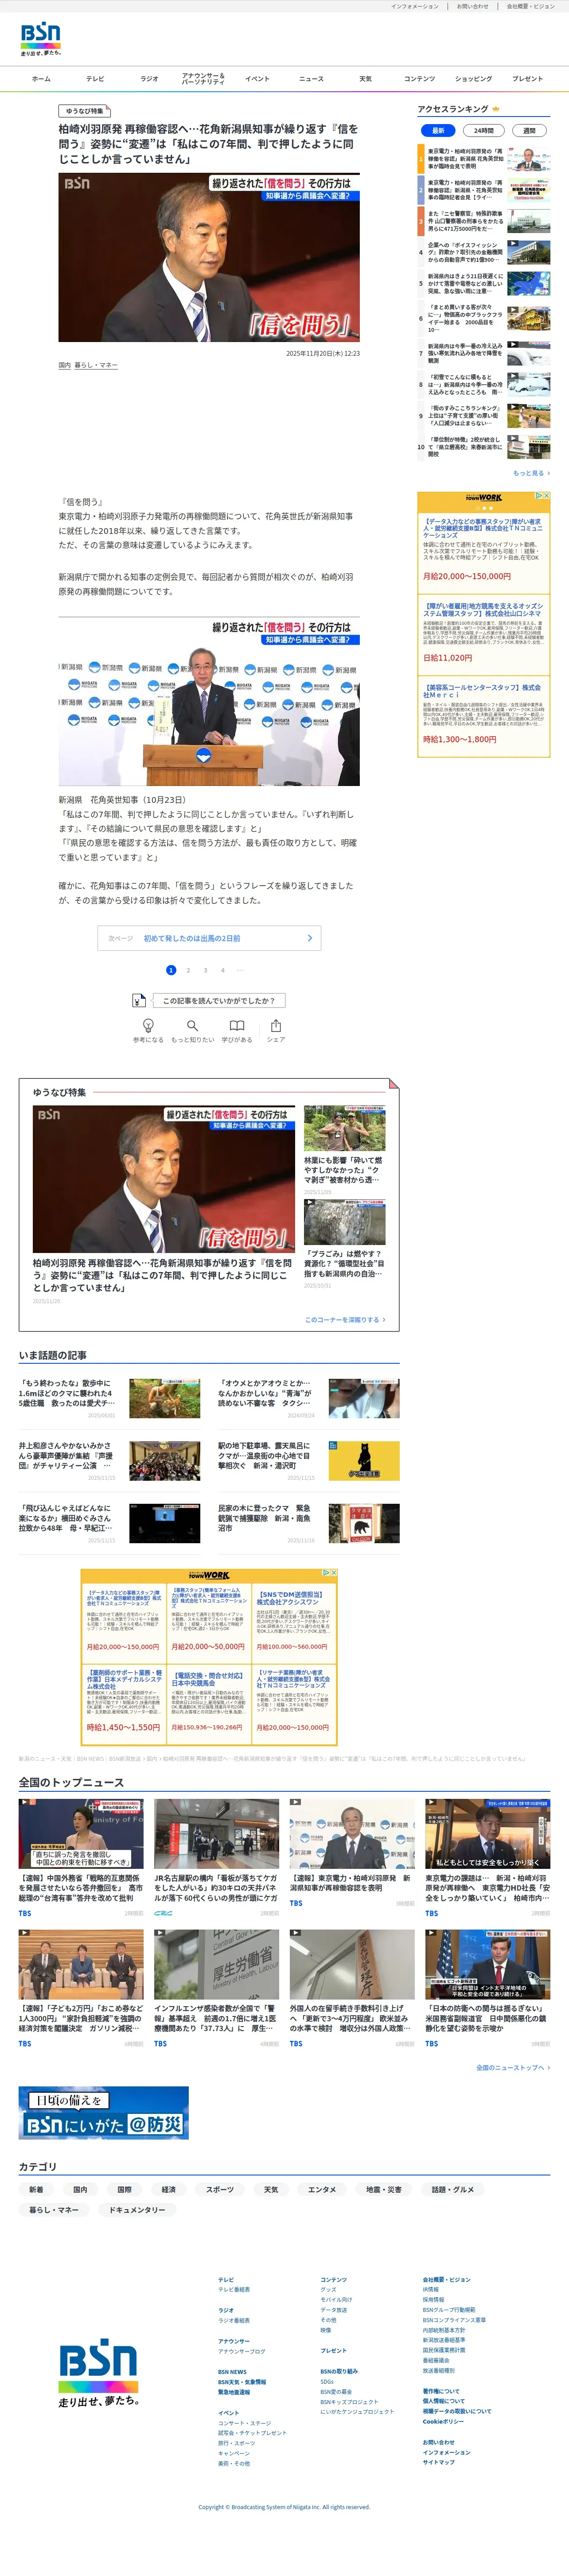Click お問い合わせ in the top utility bar

[472, 6]
